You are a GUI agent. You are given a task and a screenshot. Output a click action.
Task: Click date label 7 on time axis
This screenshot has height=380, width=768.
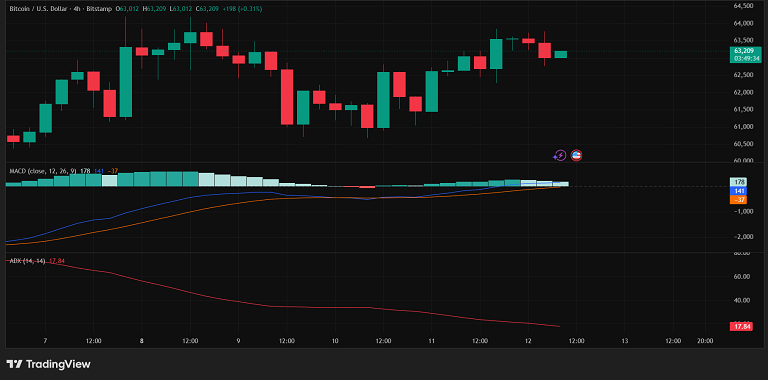pyautogui.click(x=45, y=341)
